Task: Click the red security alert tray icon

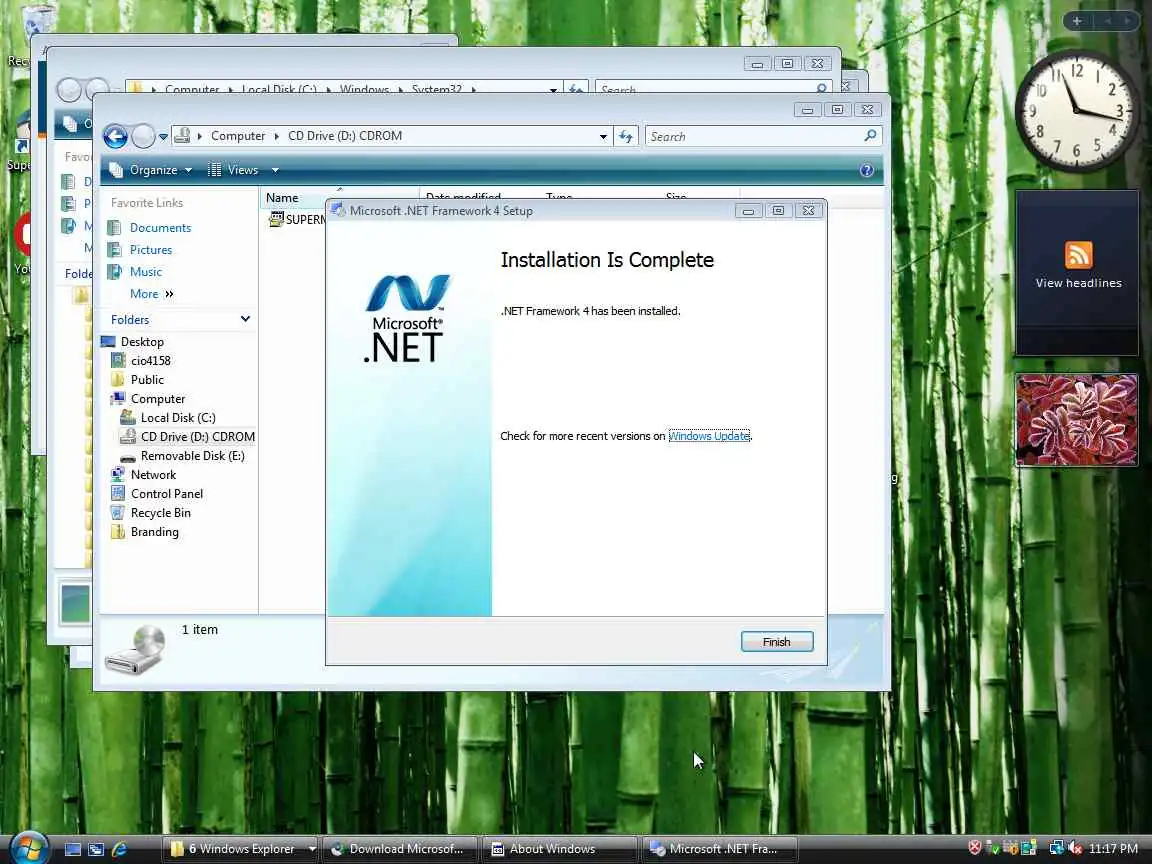Action: pyautogui.click(x=975, y=848)
